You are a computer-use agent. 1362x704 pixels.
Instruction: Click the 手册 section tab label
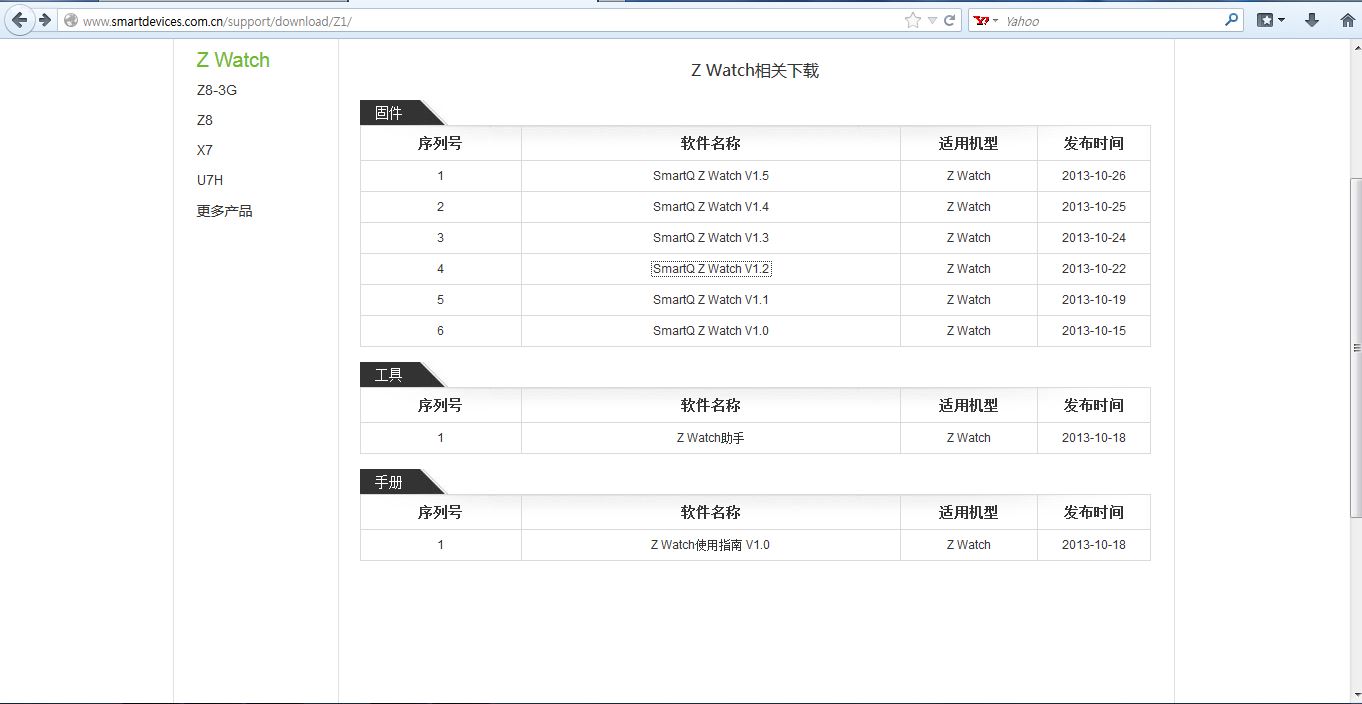(389, 482)
